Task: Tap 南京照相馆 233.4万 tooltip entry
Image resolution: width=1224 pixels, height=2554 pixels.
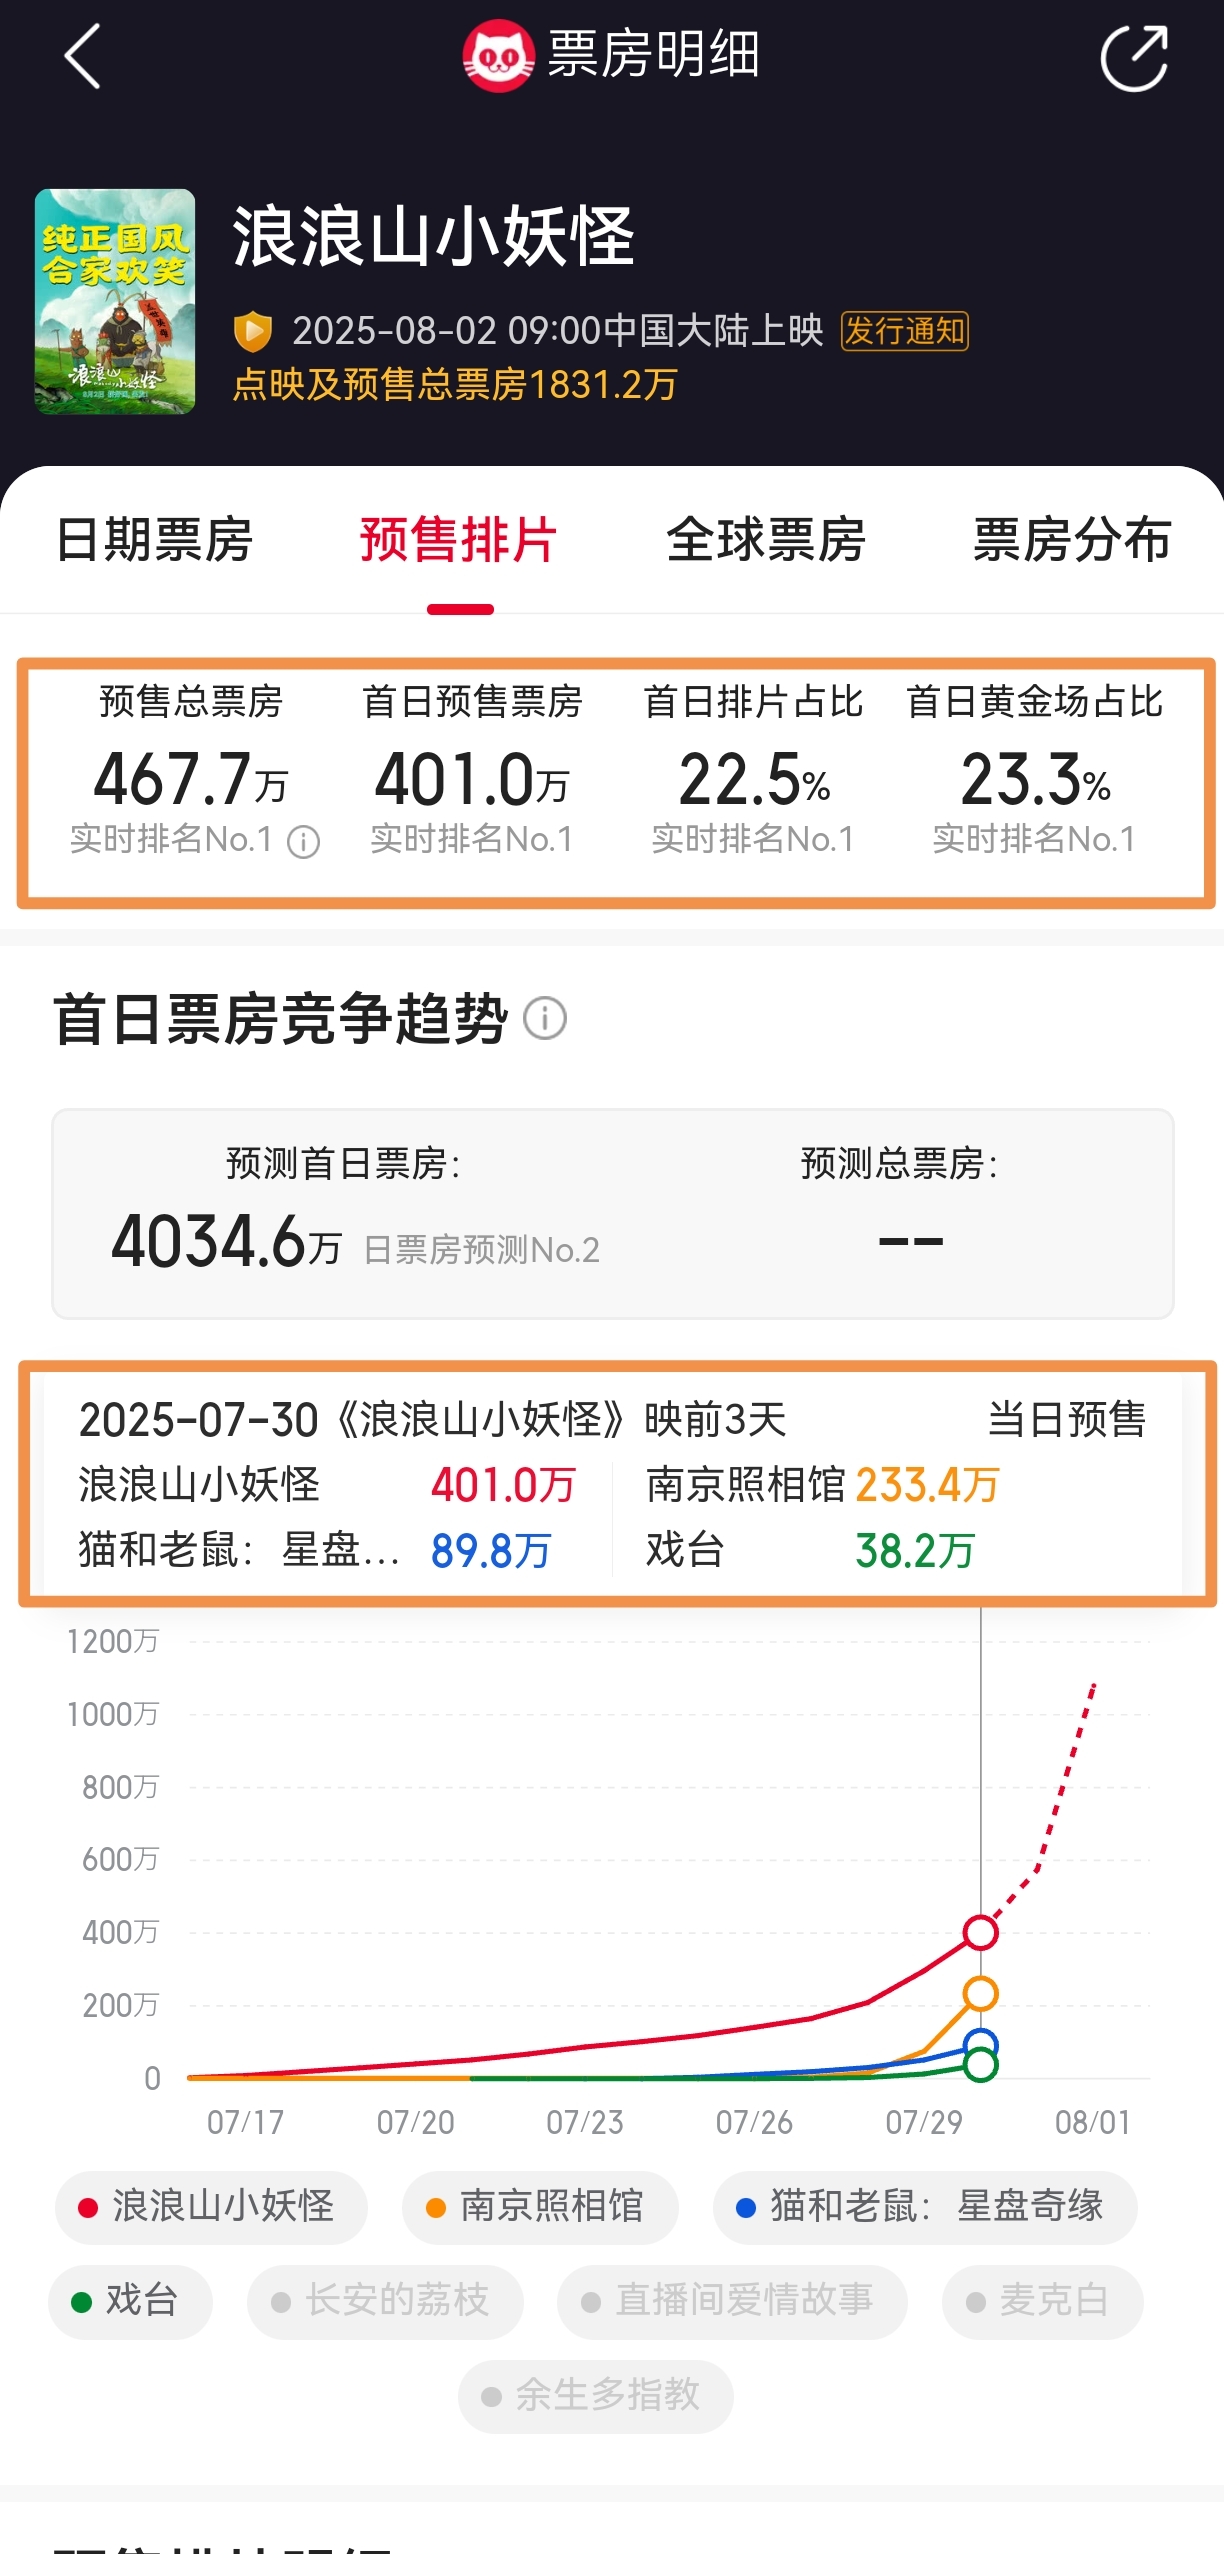Action: [x=822, y=1485]
